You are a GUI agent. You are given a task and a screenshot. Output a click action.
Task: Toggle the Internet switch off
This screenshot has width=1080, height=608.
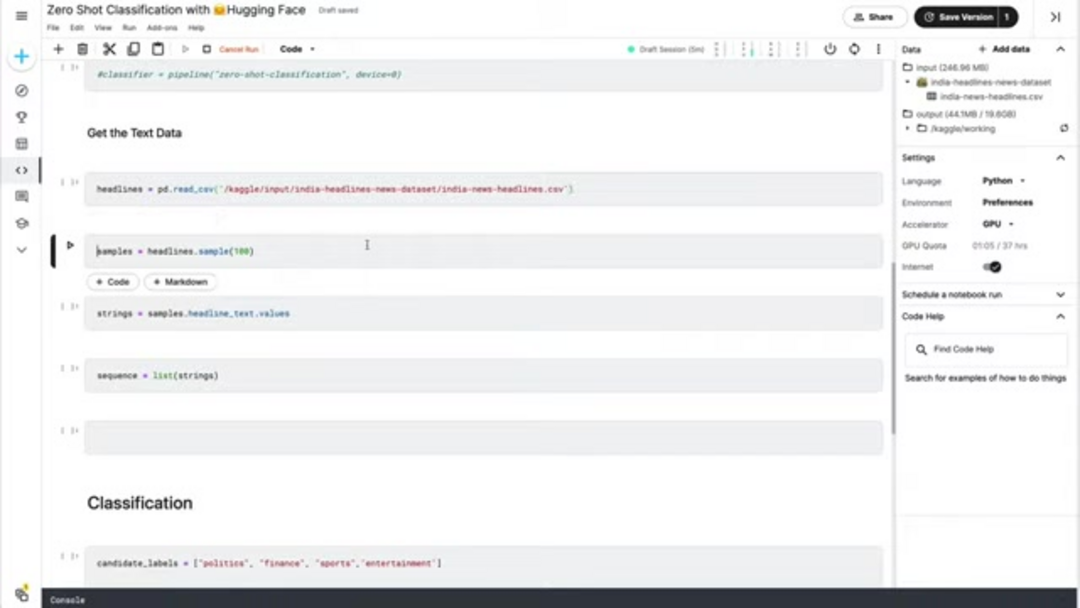coord(992,267)
